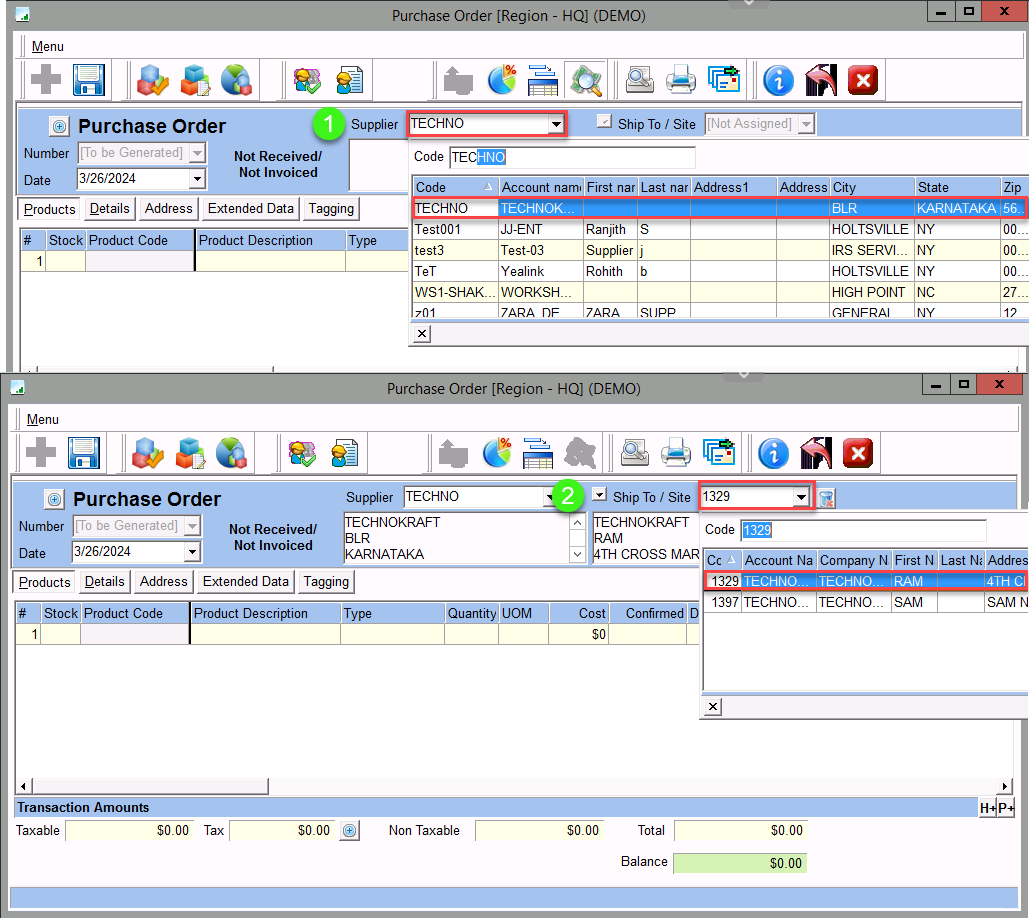Click the H+ button beside Transaction Amounts
This screenshot has width=1029, height=918.
click(986, 808)
